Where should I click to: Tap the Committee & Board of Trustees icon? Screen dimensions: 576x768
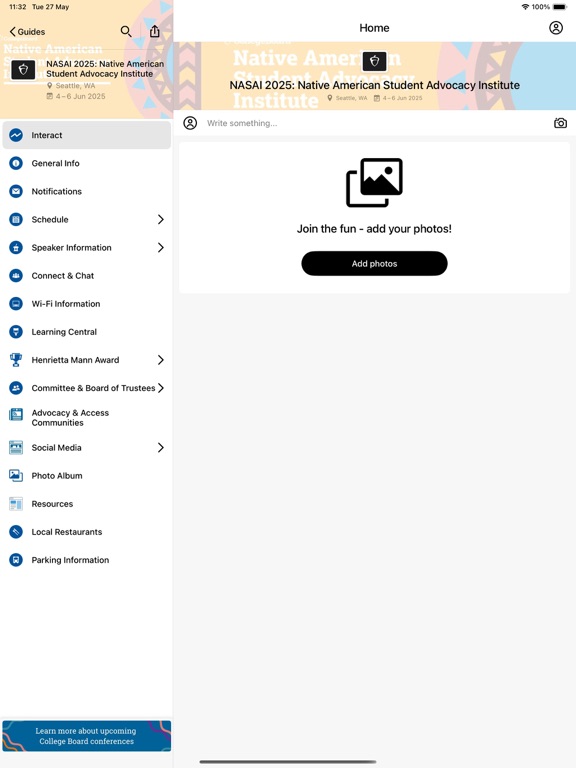[x=16, y=388]
